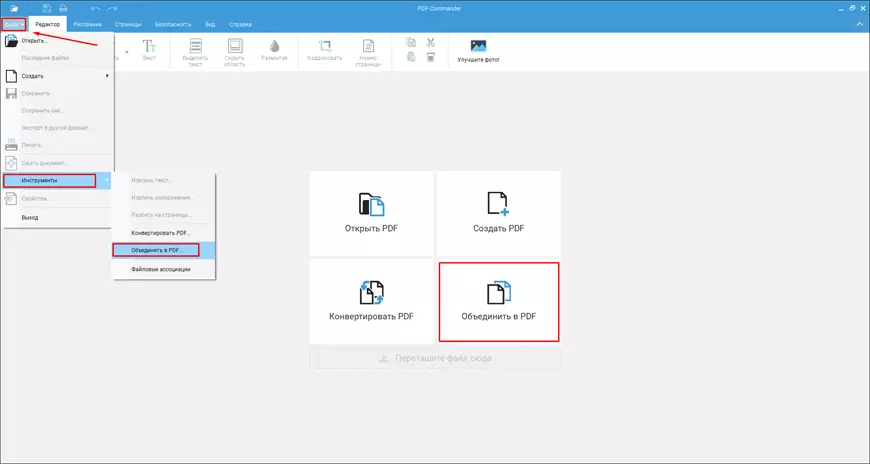Open the Улучшите фото! promo tool
The image size is (870, 464).
click(x=478, y=51)
